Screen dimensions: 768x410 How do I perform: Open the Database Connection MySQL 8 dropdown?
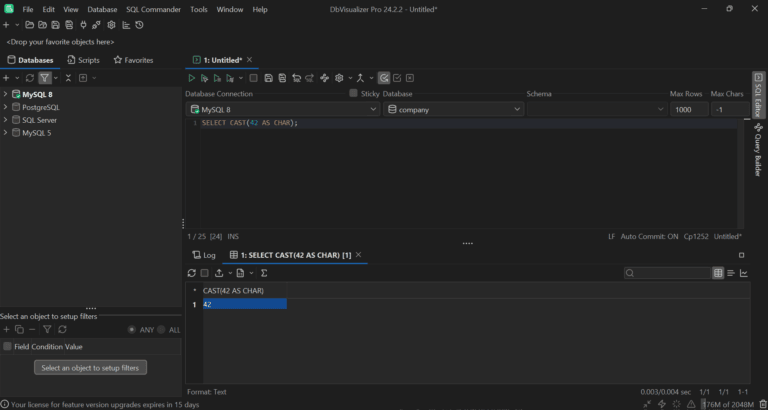[x=283, y=110]
